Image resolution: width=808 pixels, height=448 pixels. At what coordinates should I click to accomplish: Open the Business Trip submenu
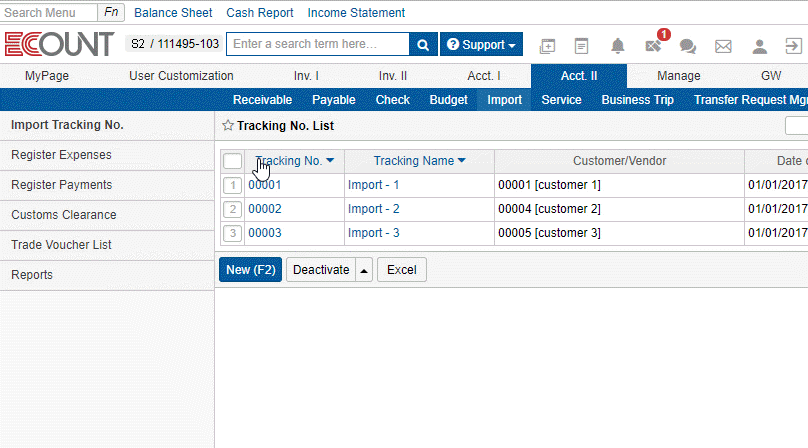point(637,99)
